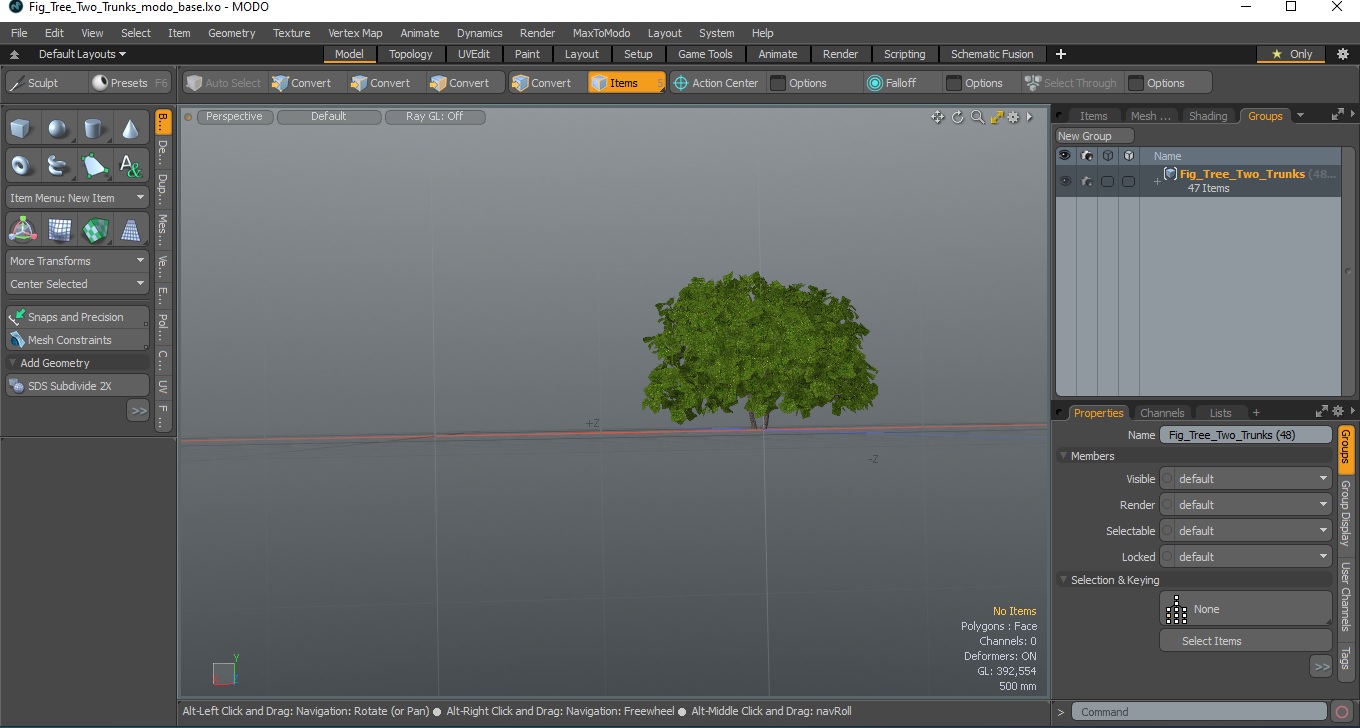The image size is (1360, 728).
Task: Open the Presets browser
Action: (x=129, y=83)
